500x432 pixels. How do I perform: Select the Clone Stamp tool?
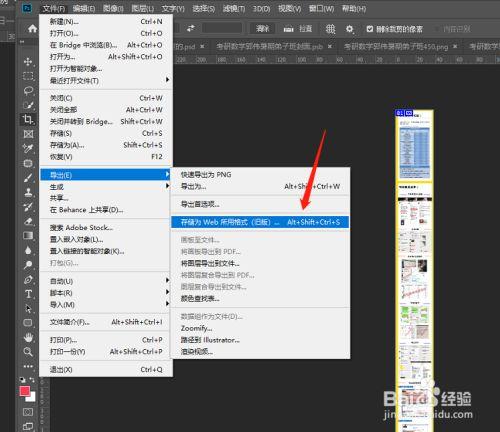tap(28, 192)
